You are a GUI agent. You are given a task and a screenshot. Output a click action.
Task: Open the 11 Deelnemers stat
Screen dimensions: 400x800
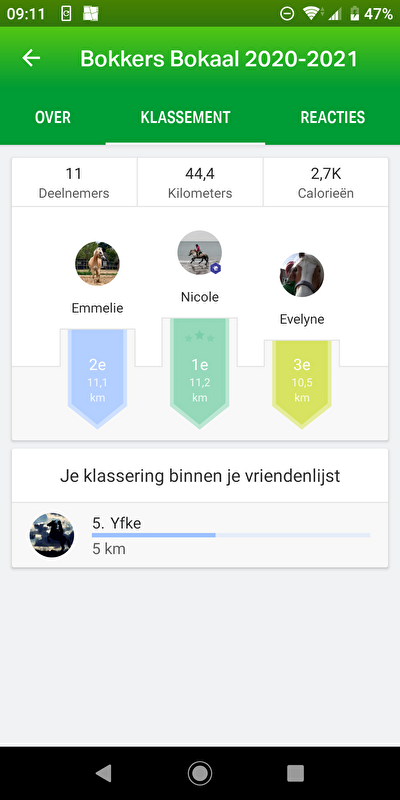[x=74, y=182]
